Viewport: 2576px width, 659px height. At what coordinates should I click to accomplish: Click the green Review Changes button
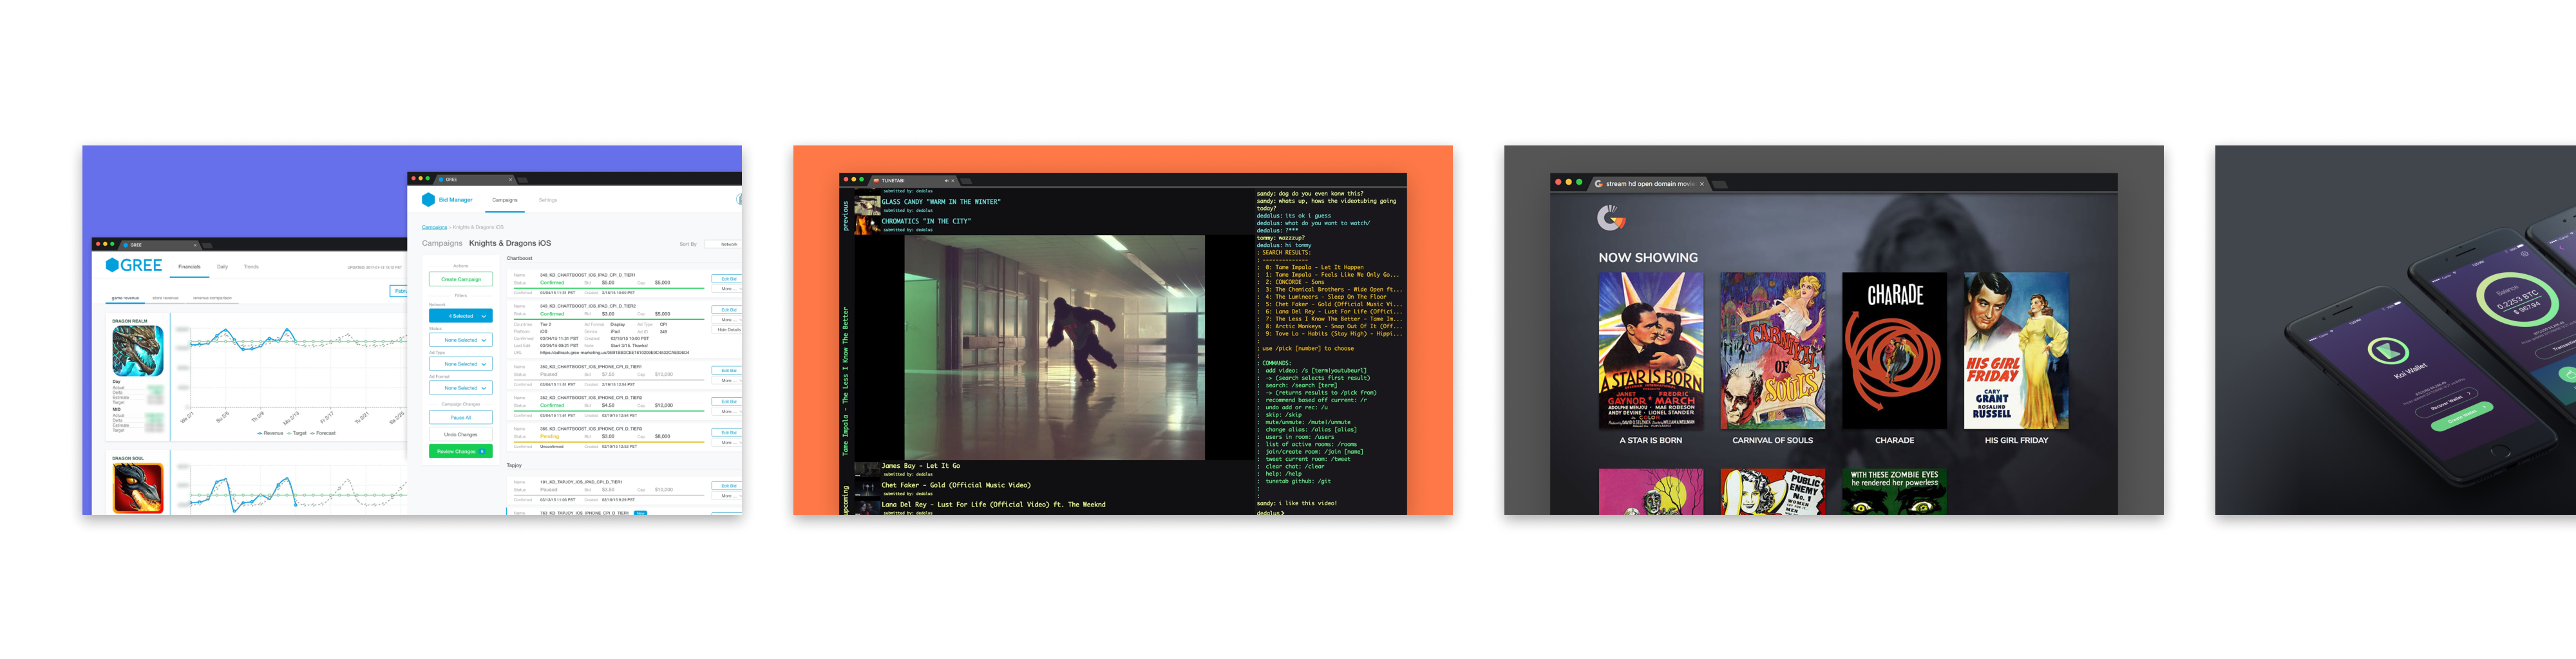click(x=460, y=452)
